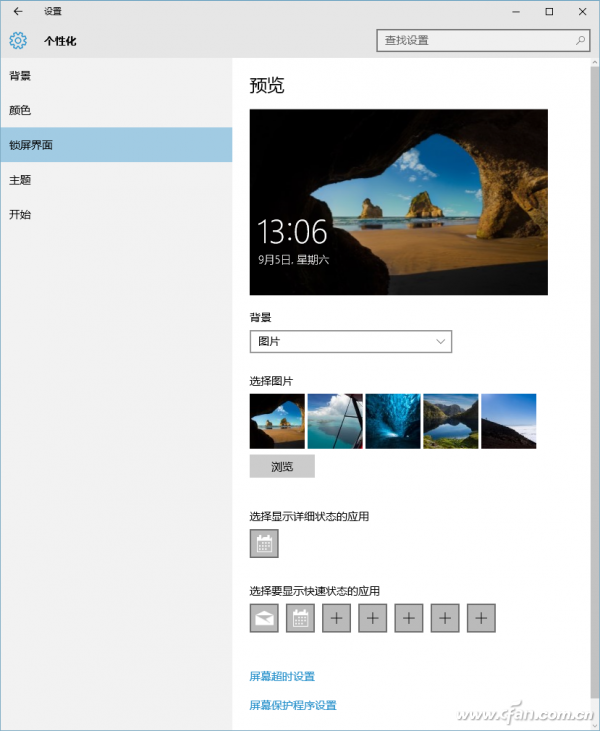The width and height of the screenshot is (600, 731).
Task: Choose the dark hillside sky thumbnail
Action: pyautogui.click(x=508, y=421)
